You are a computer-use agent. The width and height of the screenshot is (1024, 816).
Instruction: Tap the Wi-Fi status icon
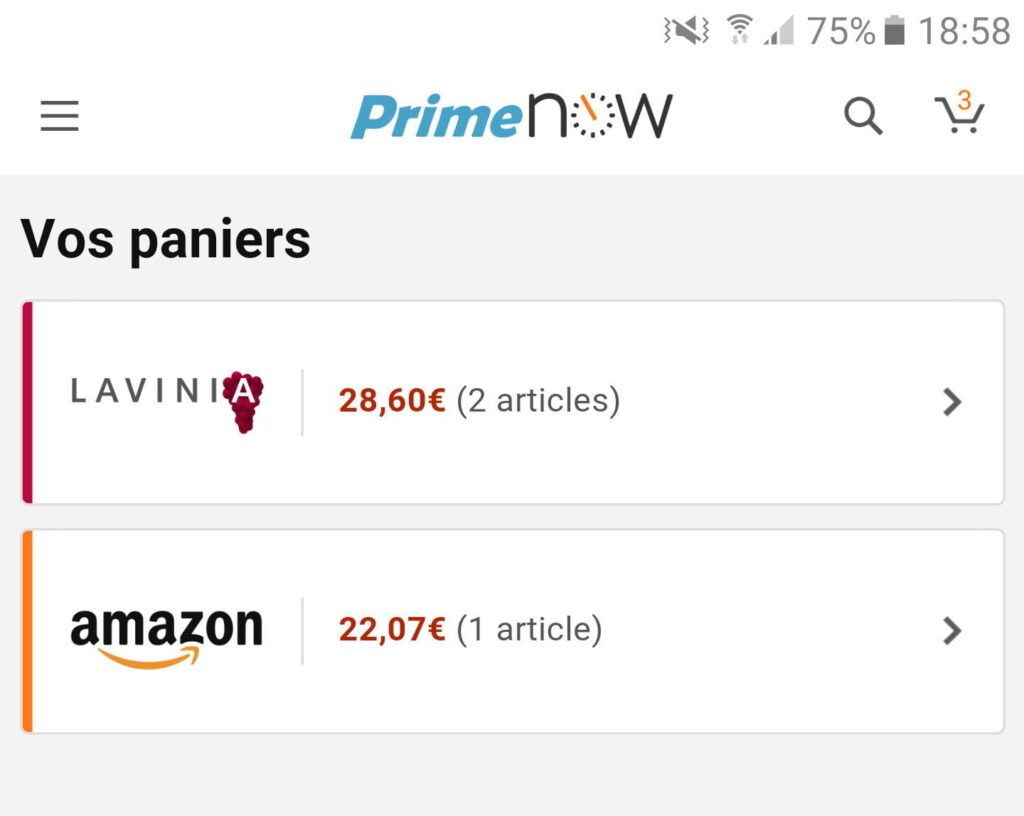740,31
